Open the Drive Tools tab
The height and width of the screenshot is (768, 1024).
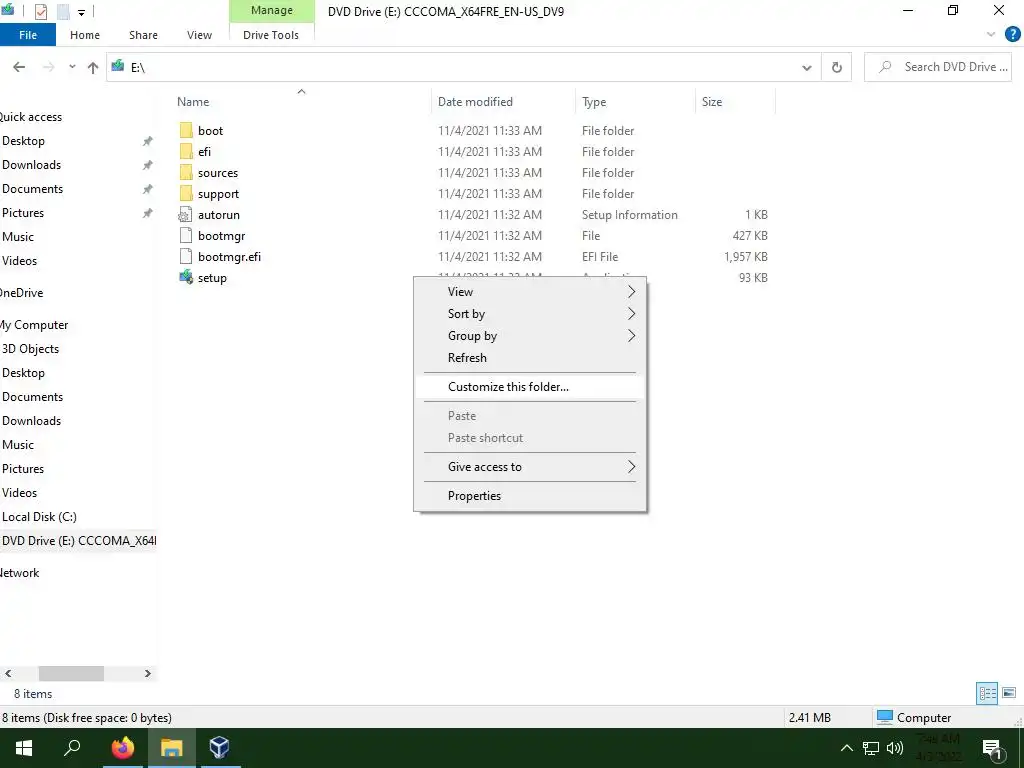coord(271,35)
